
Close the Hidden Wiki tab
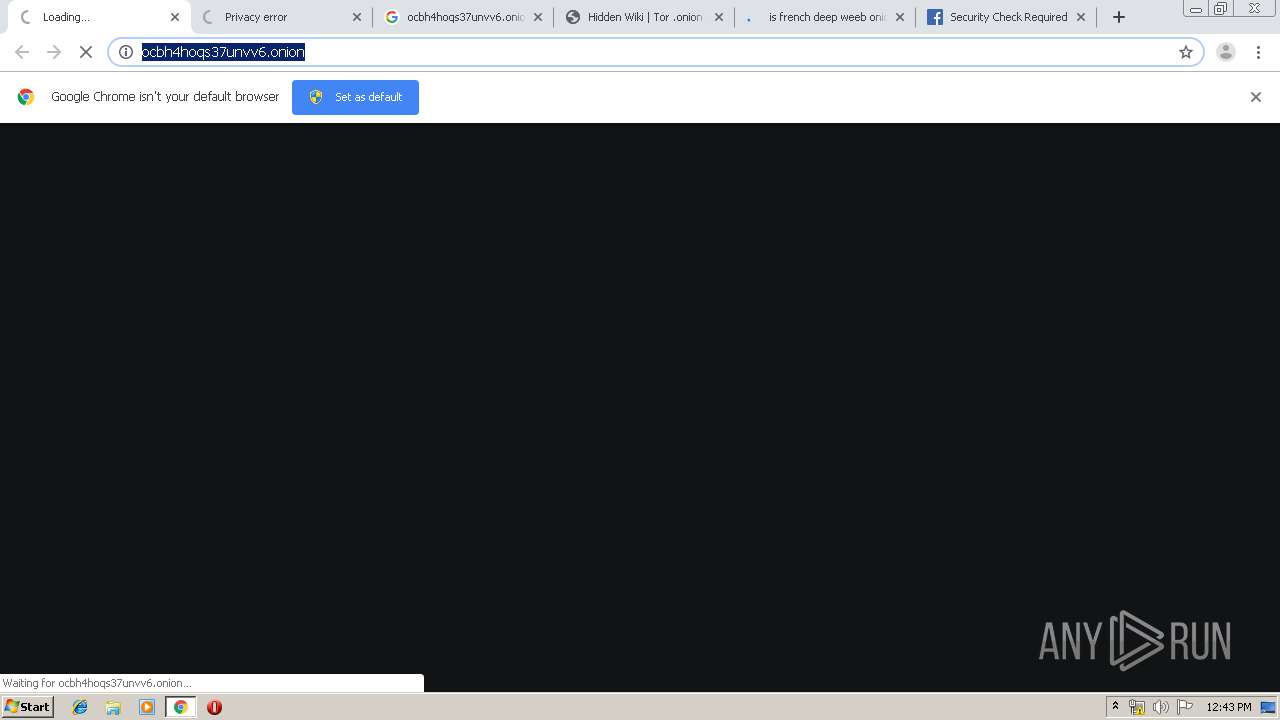[719, 17]
